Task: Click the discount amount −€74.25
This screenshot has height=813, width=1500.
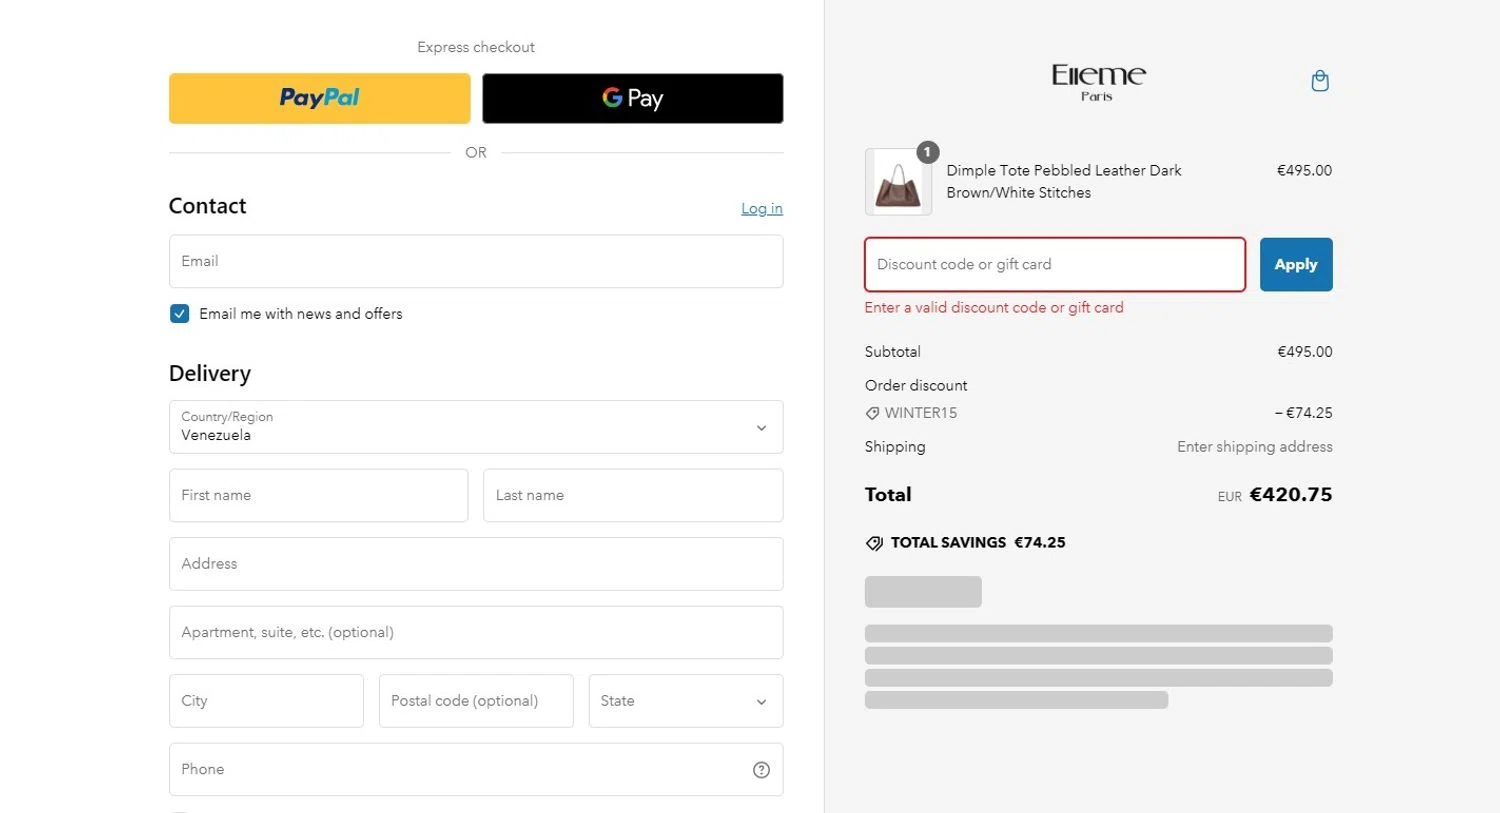Action: point(1303,413)
